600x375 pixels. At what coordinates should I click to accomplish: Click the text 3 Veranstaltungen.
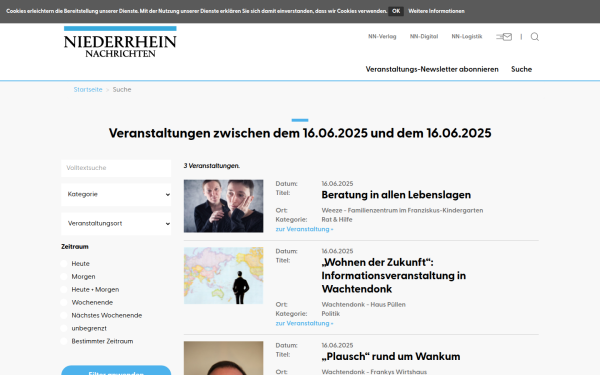click(x=212, y=166)
